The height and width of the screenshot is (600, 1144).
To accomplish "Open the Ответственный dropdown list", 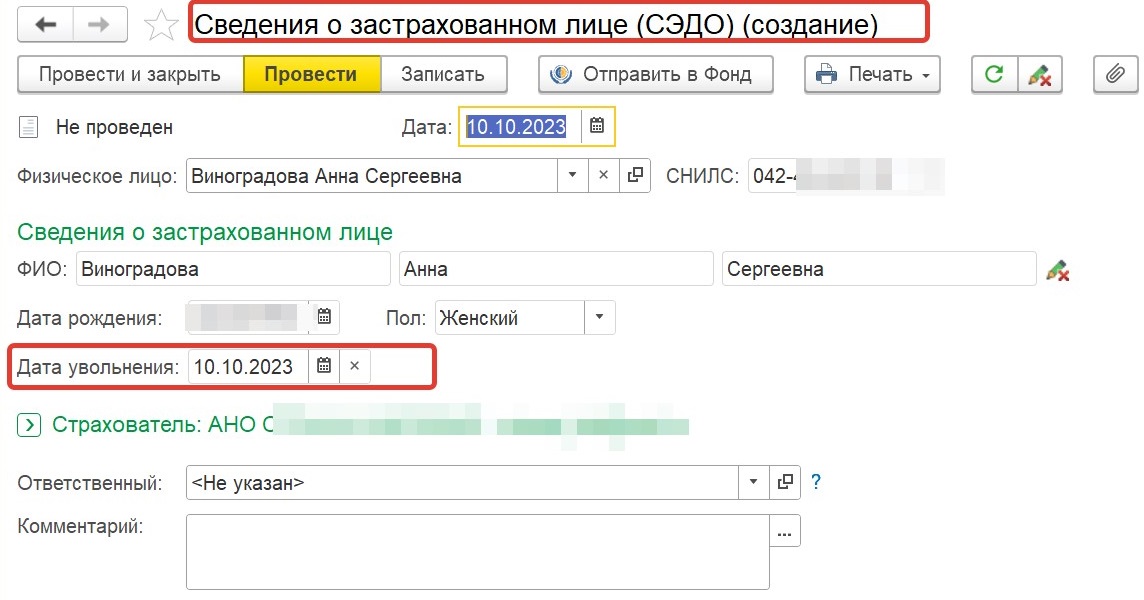I will [754, 483].
